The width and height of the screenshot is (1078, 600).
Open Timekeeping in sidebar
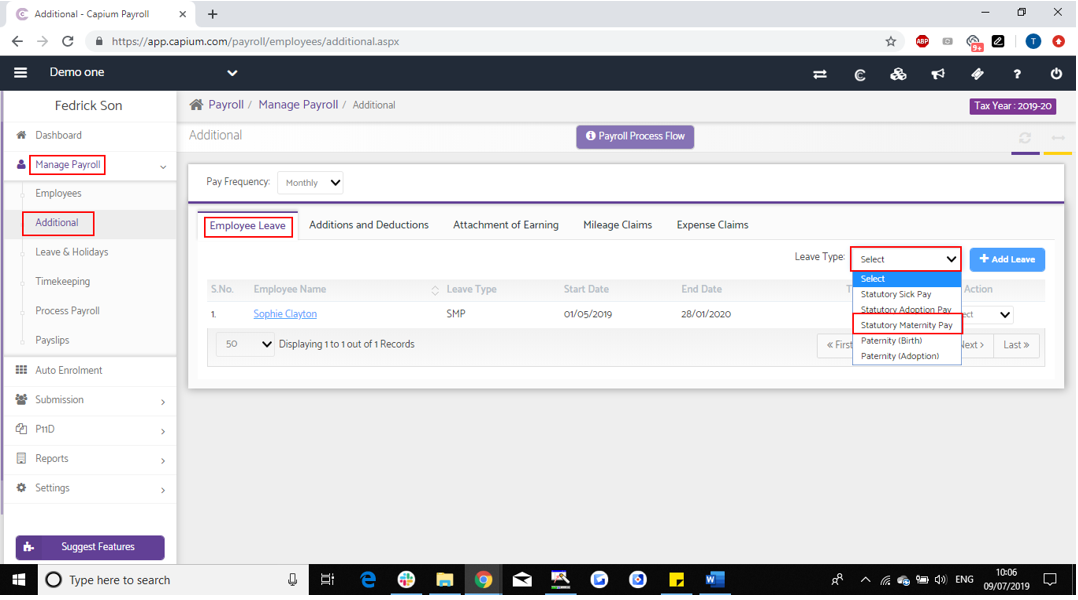pos(63,281)
